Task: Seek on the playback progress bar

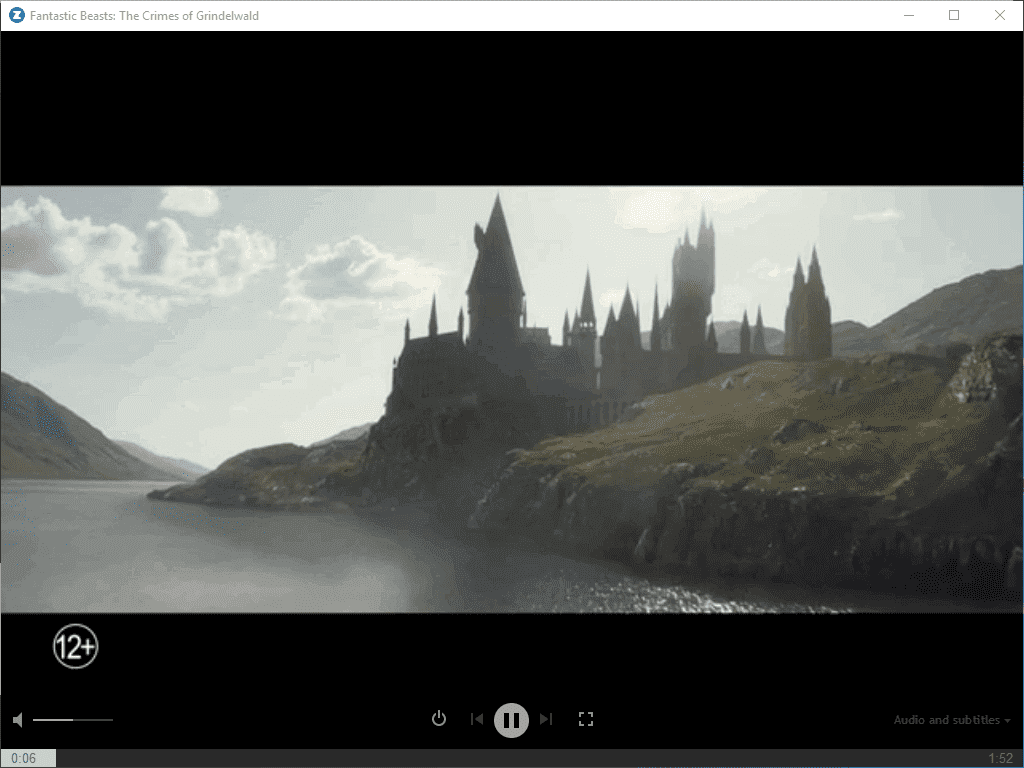Action: pos(512,758)
